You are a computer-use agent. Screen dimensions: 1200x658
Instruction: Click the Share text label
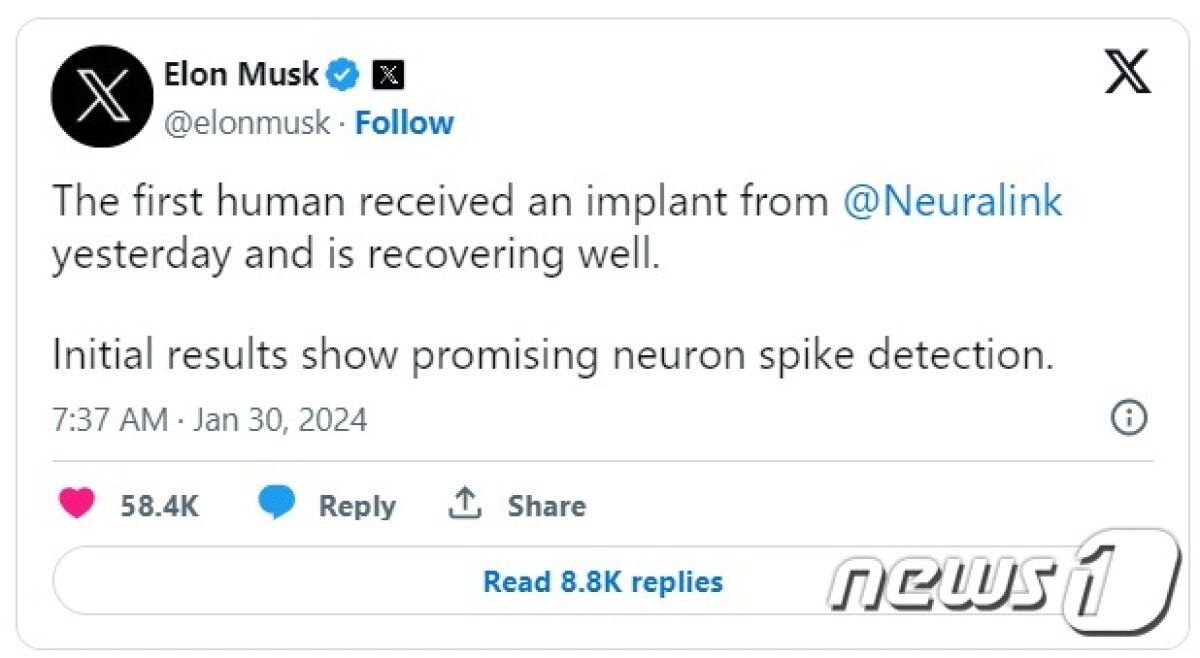click(546, 506)
